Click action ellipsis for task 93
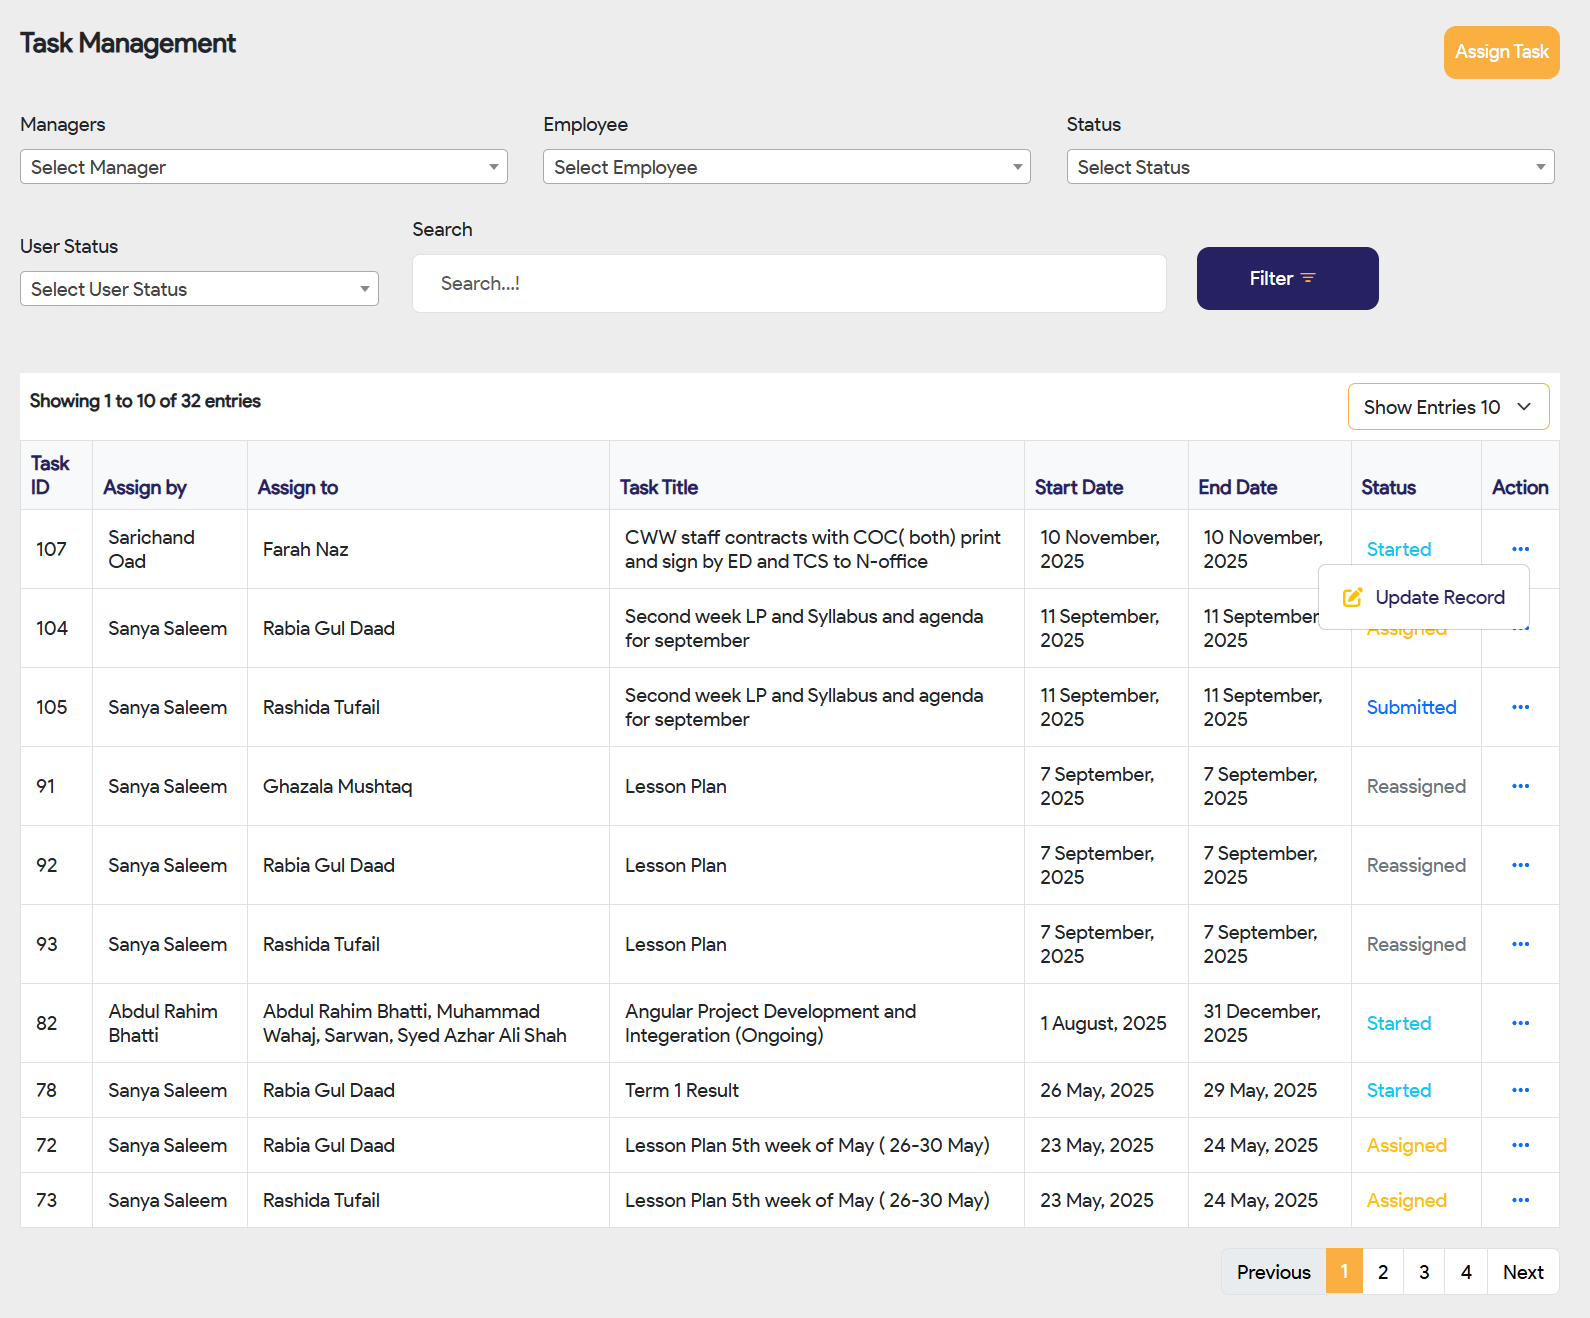1590x1318 pixels. 1520,944
